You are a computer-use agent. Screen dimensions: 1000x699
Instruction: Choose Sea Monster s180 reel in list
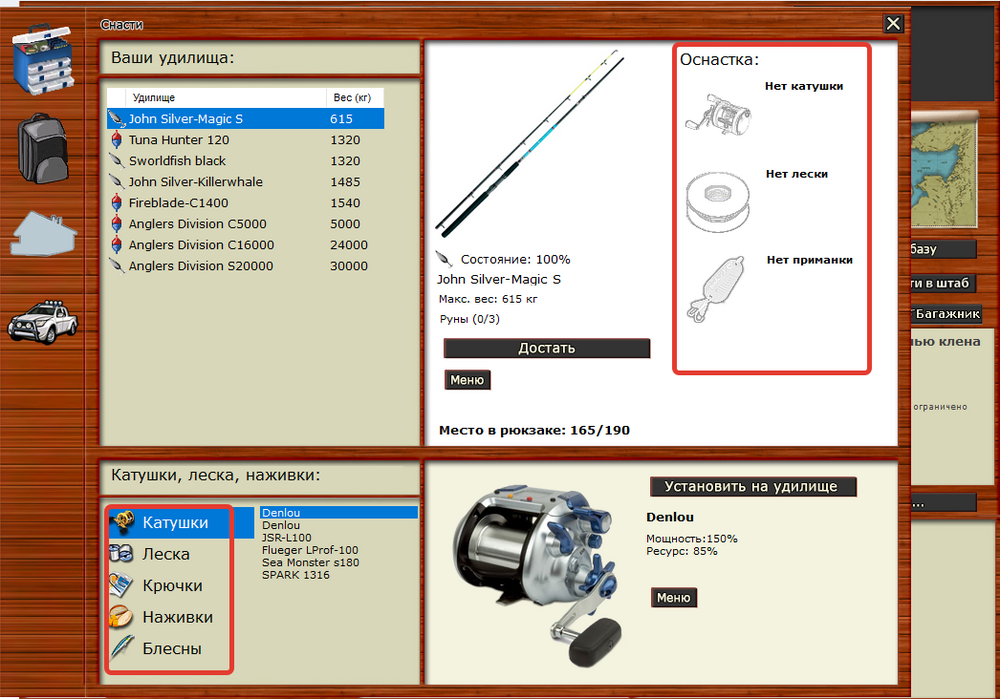pos(310,563)
